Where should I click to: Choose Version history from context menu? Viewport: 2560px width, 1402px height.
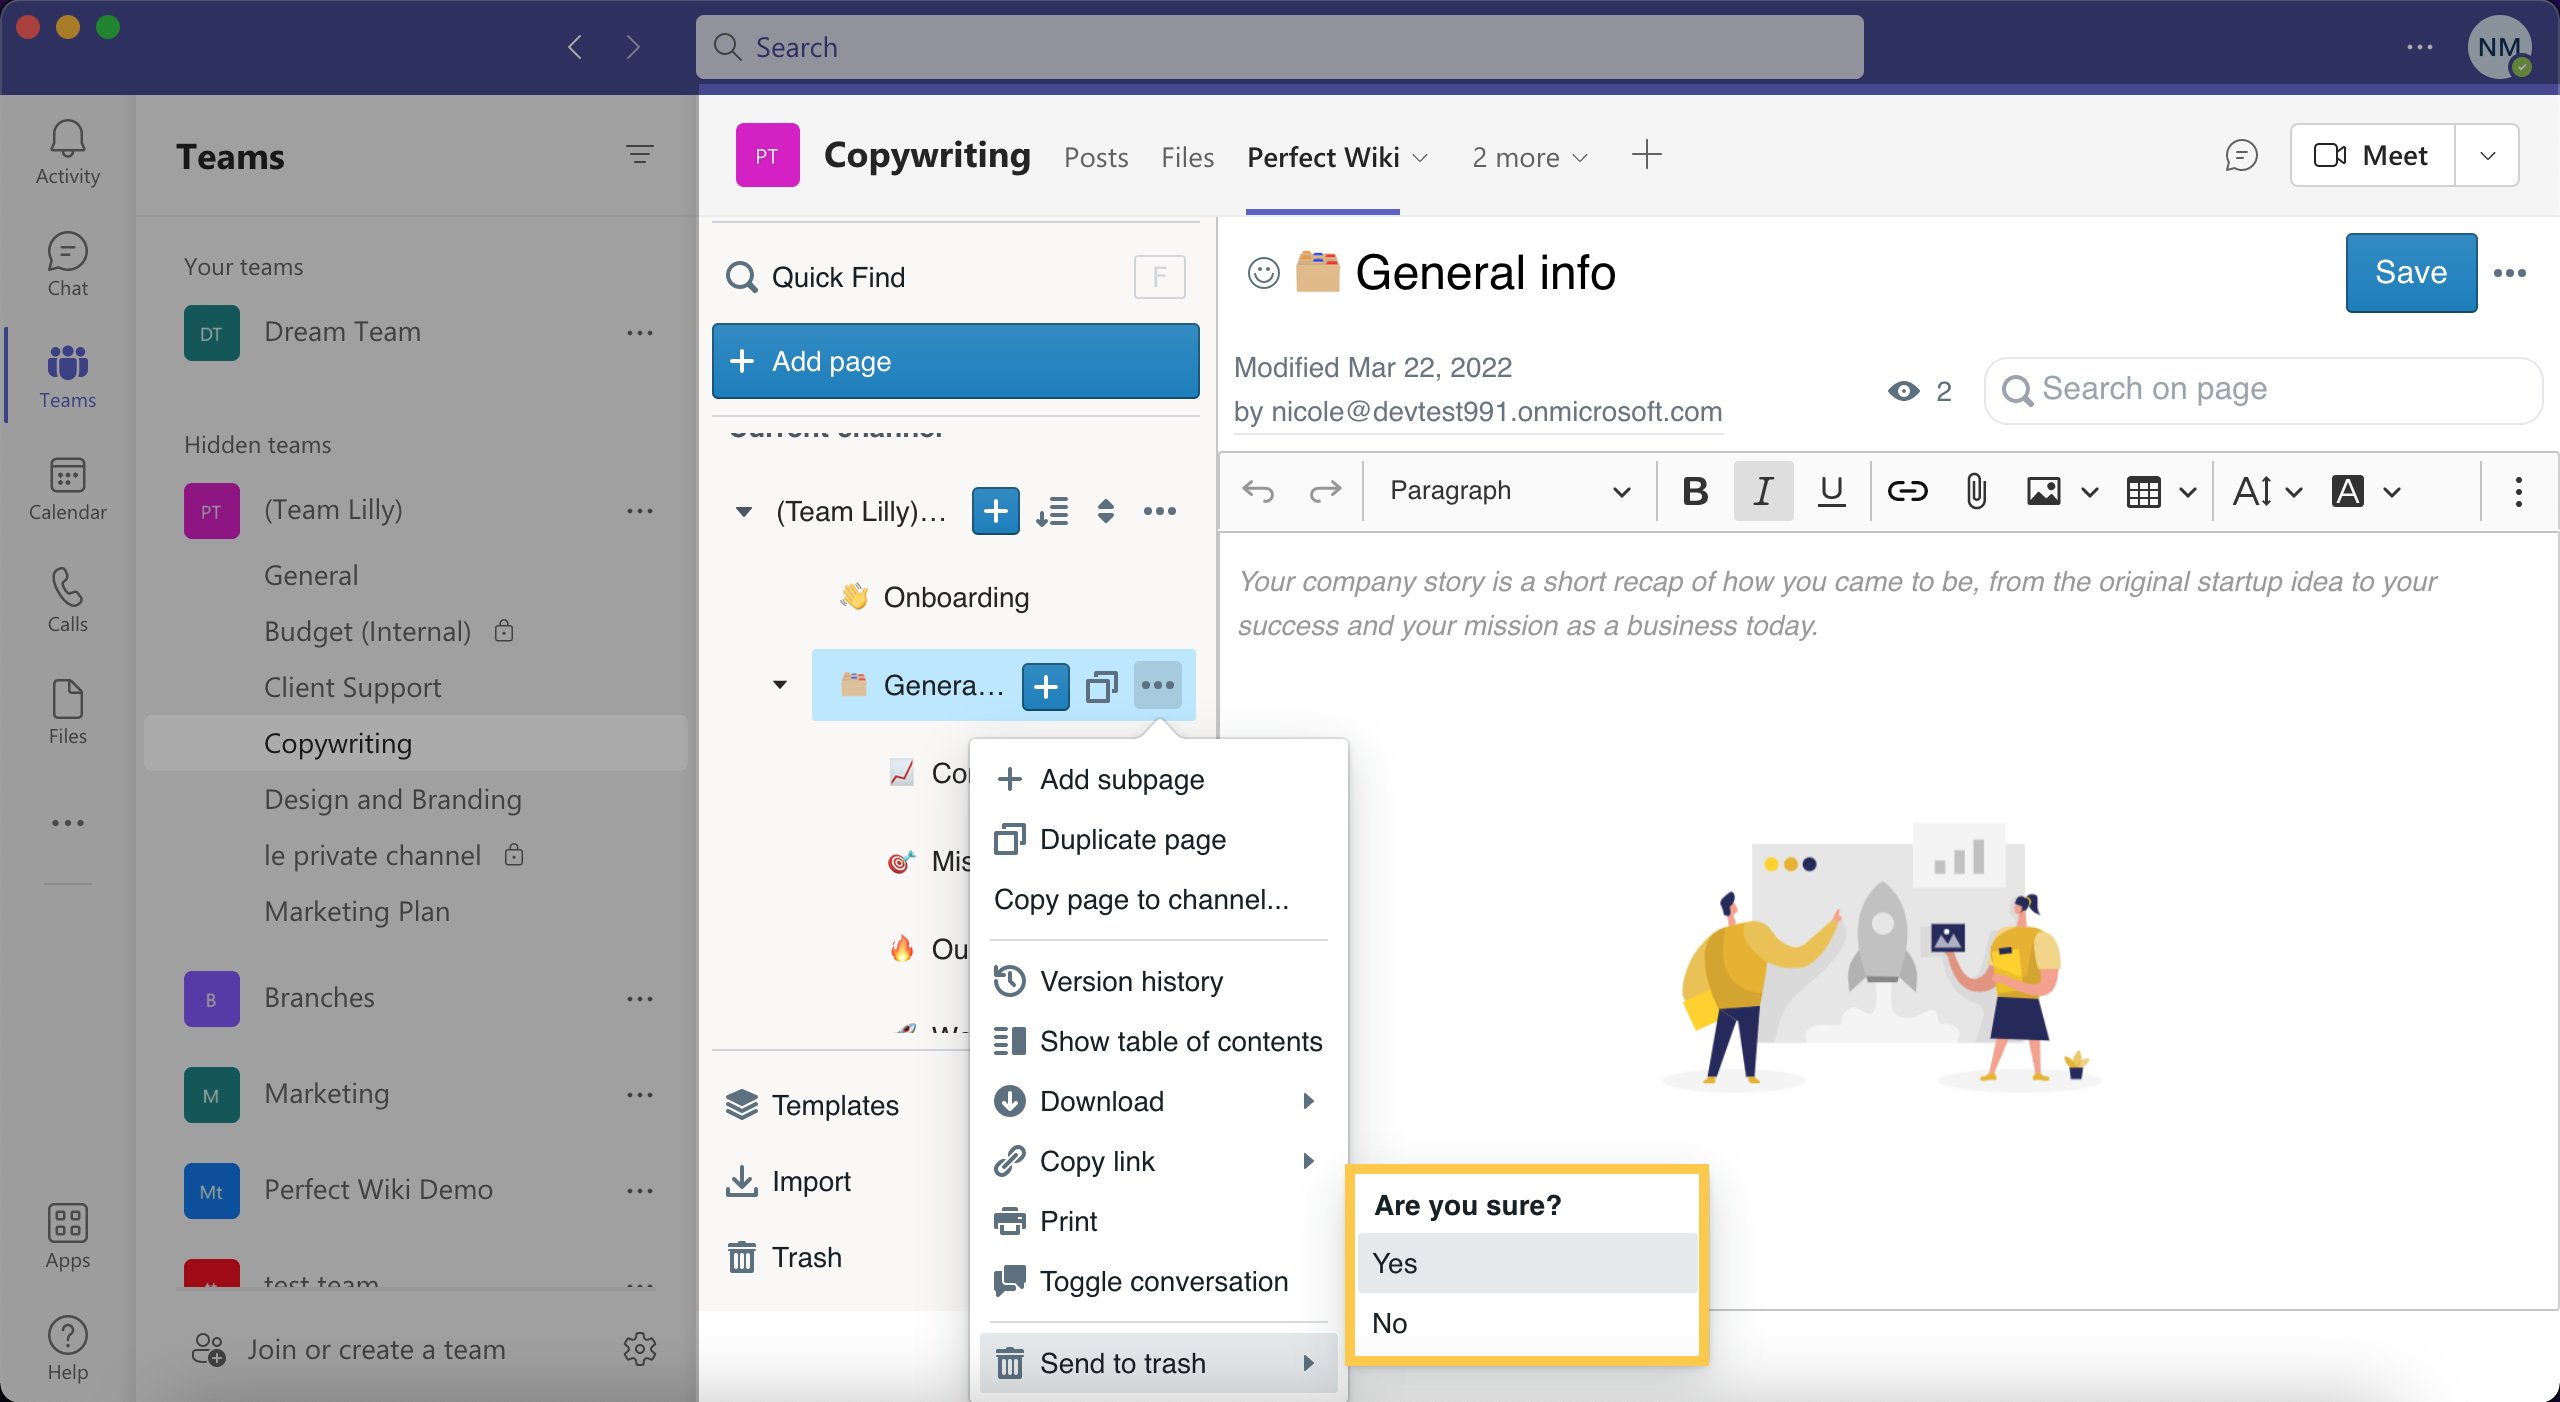[x=1131, y=981]
